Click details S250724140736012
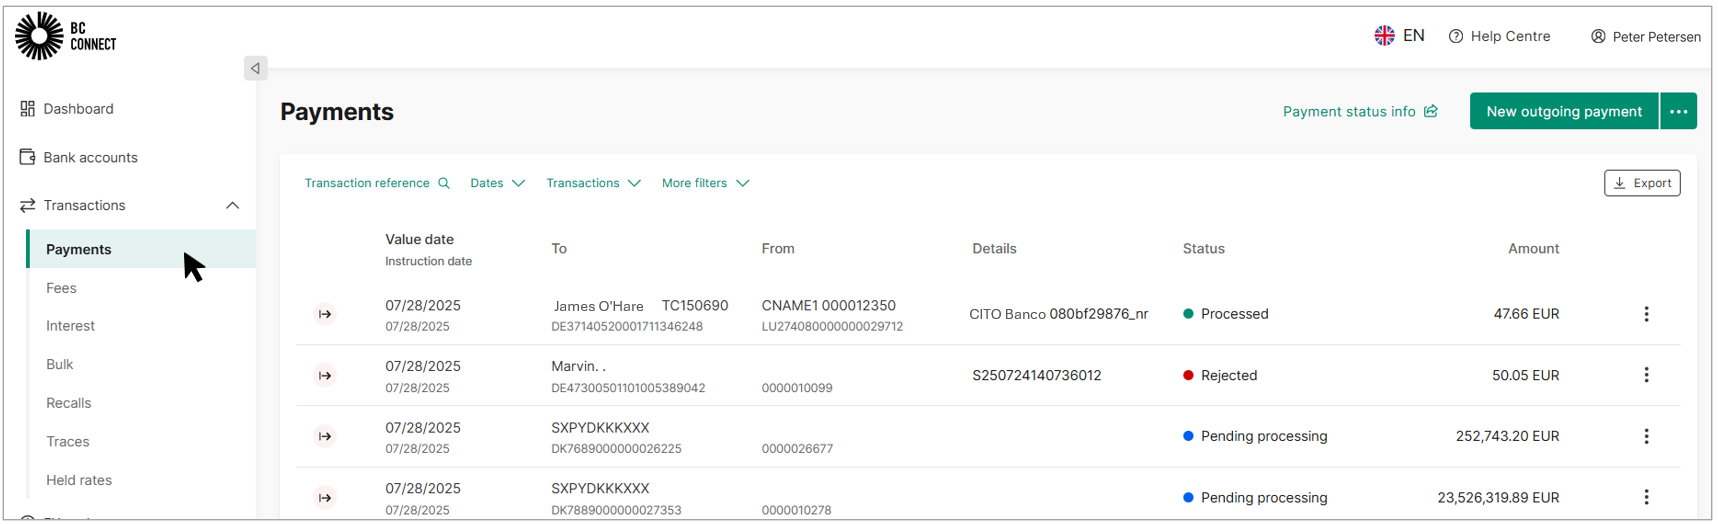The width and height of the screenshot is (1718, 524). click(1036, 375)
